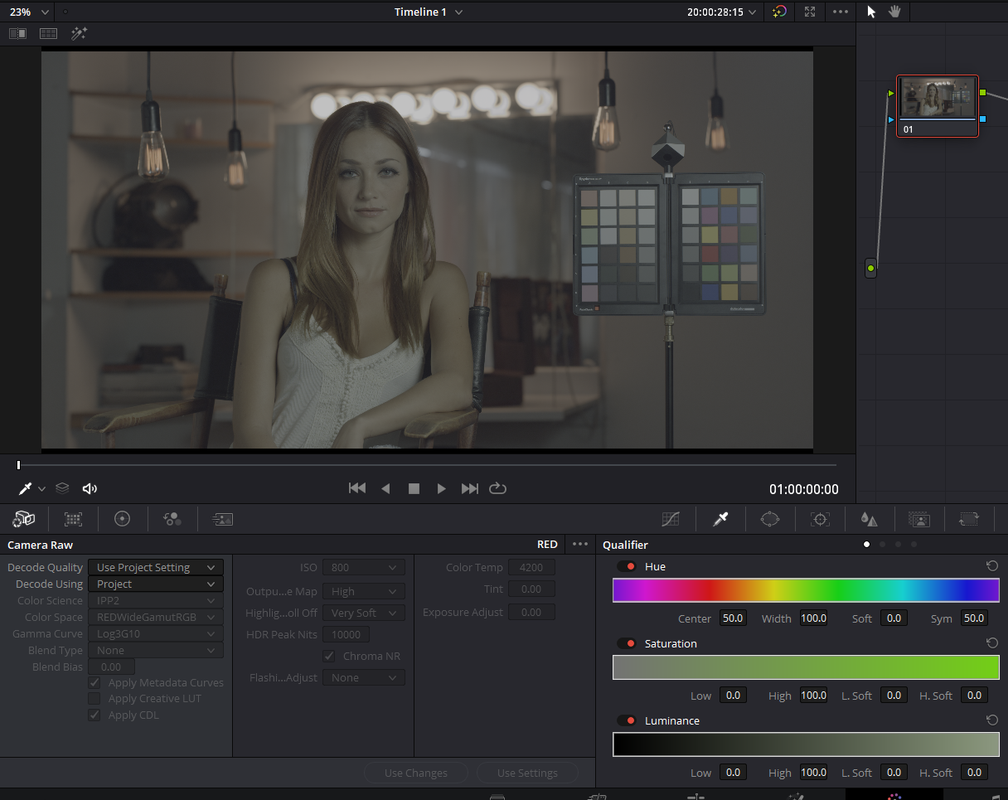
Task: Click the Use Changes button
Action: tap(416, 773)
